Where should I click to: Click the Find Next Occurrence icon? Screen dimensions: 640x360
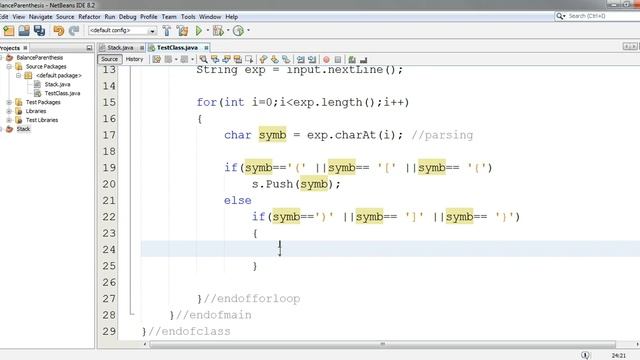pyautogui.click(x=226, y=60)
